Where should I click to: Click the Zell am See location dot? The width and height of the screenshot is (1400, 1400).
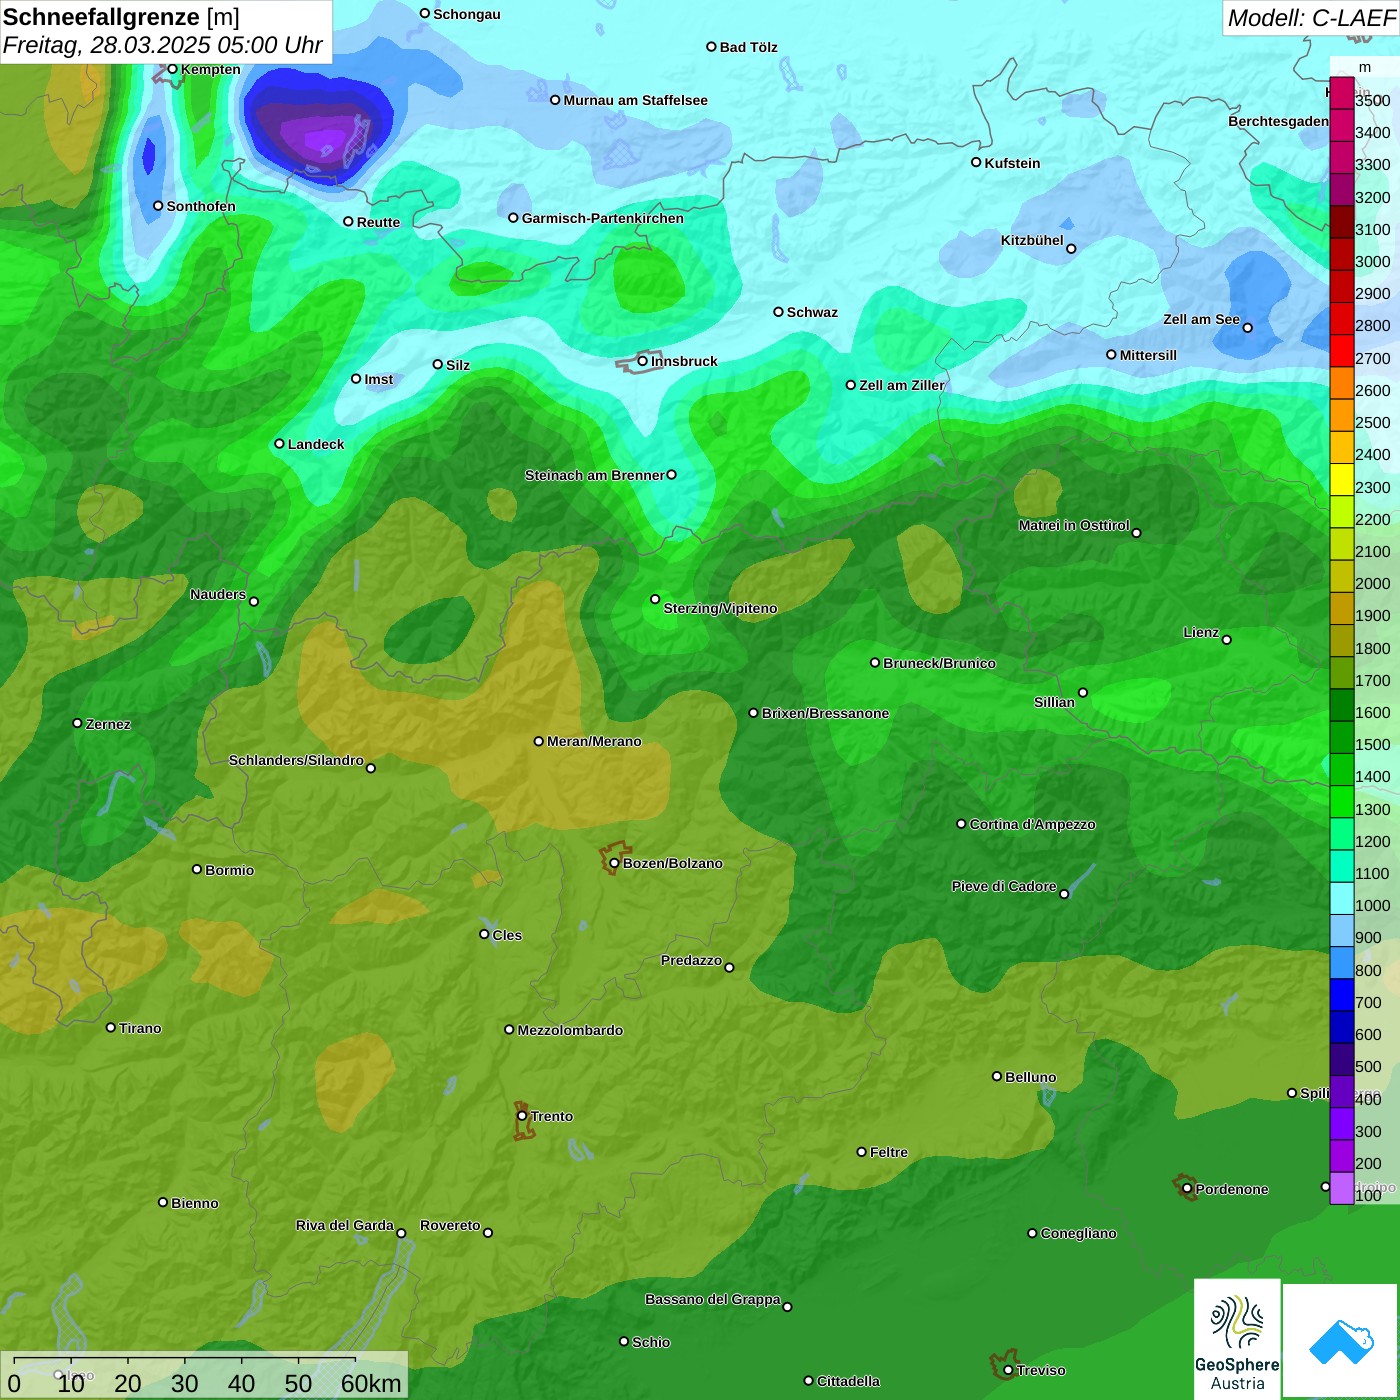[1247, 328]
